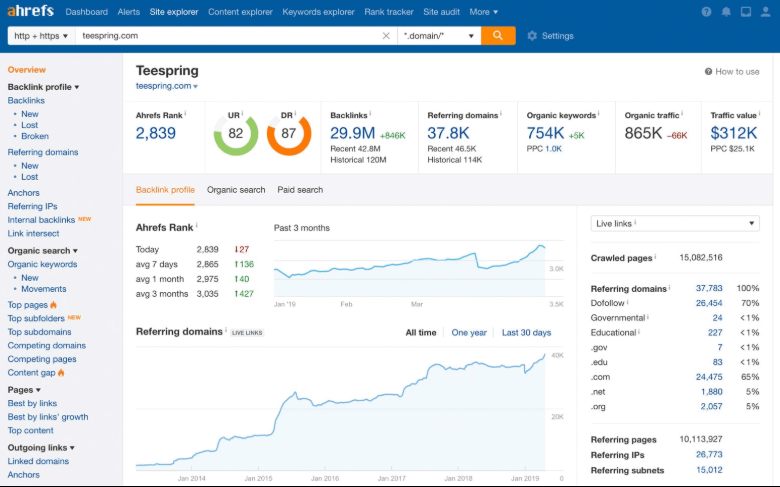Screen dimensions: 780x487
Task: Open Alerts in top navigation
Action: click(x=128, y=12)
